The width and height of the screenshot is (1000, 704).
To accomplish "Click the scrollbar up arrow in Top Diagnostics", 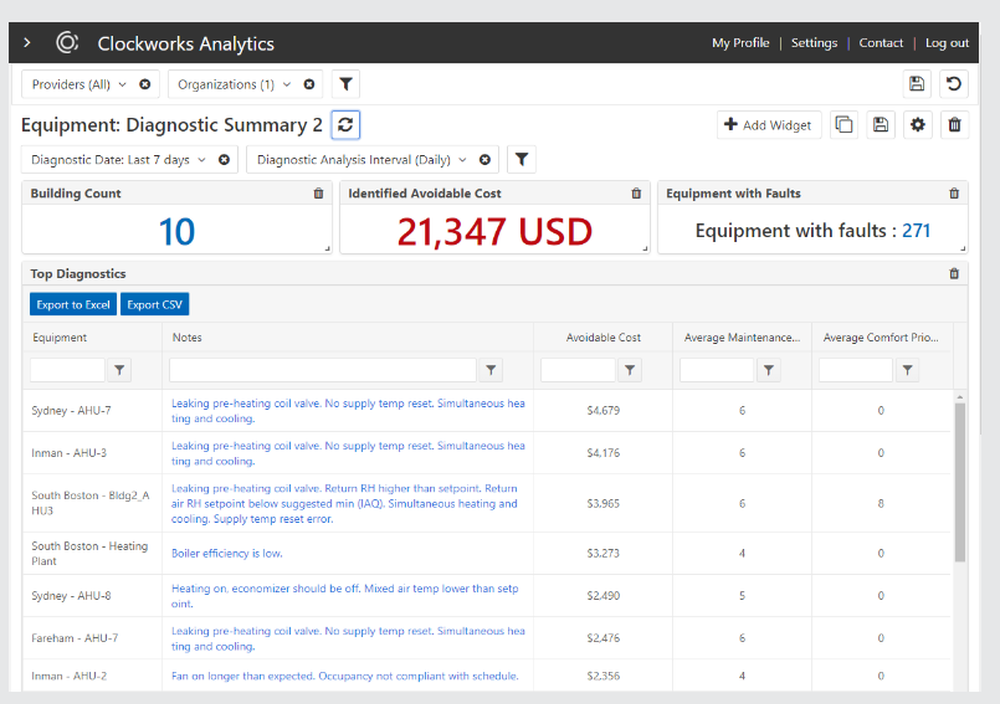I will tap(960, 397).
